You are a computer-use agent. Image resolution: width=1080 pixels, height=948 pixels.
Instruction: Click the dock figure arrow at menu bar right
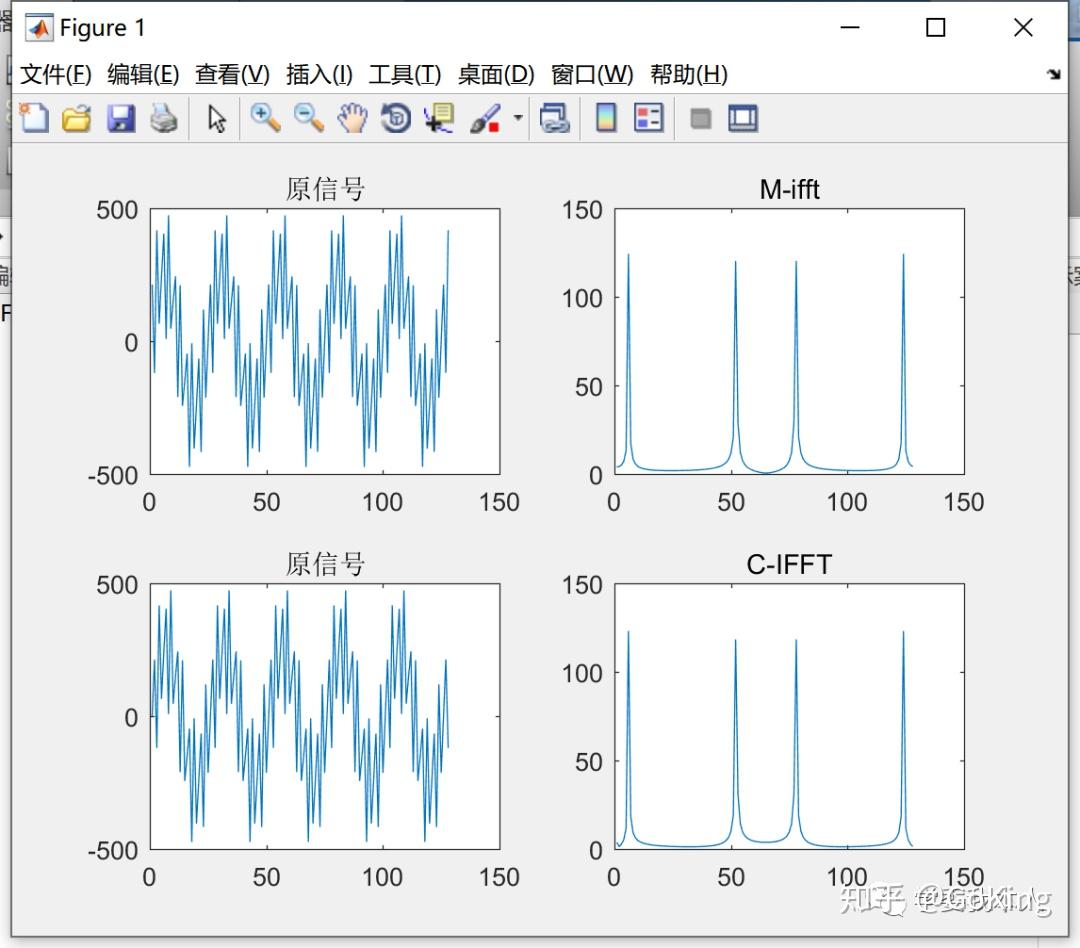click(1053, 74)
